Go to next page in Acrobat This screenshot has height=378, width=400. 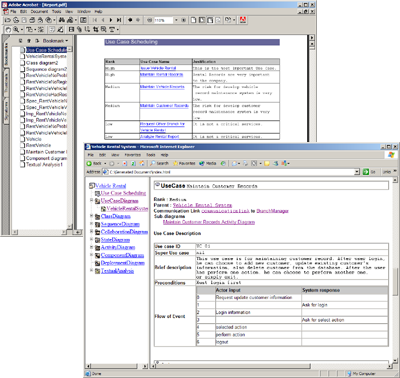click(x=111, y=20)
